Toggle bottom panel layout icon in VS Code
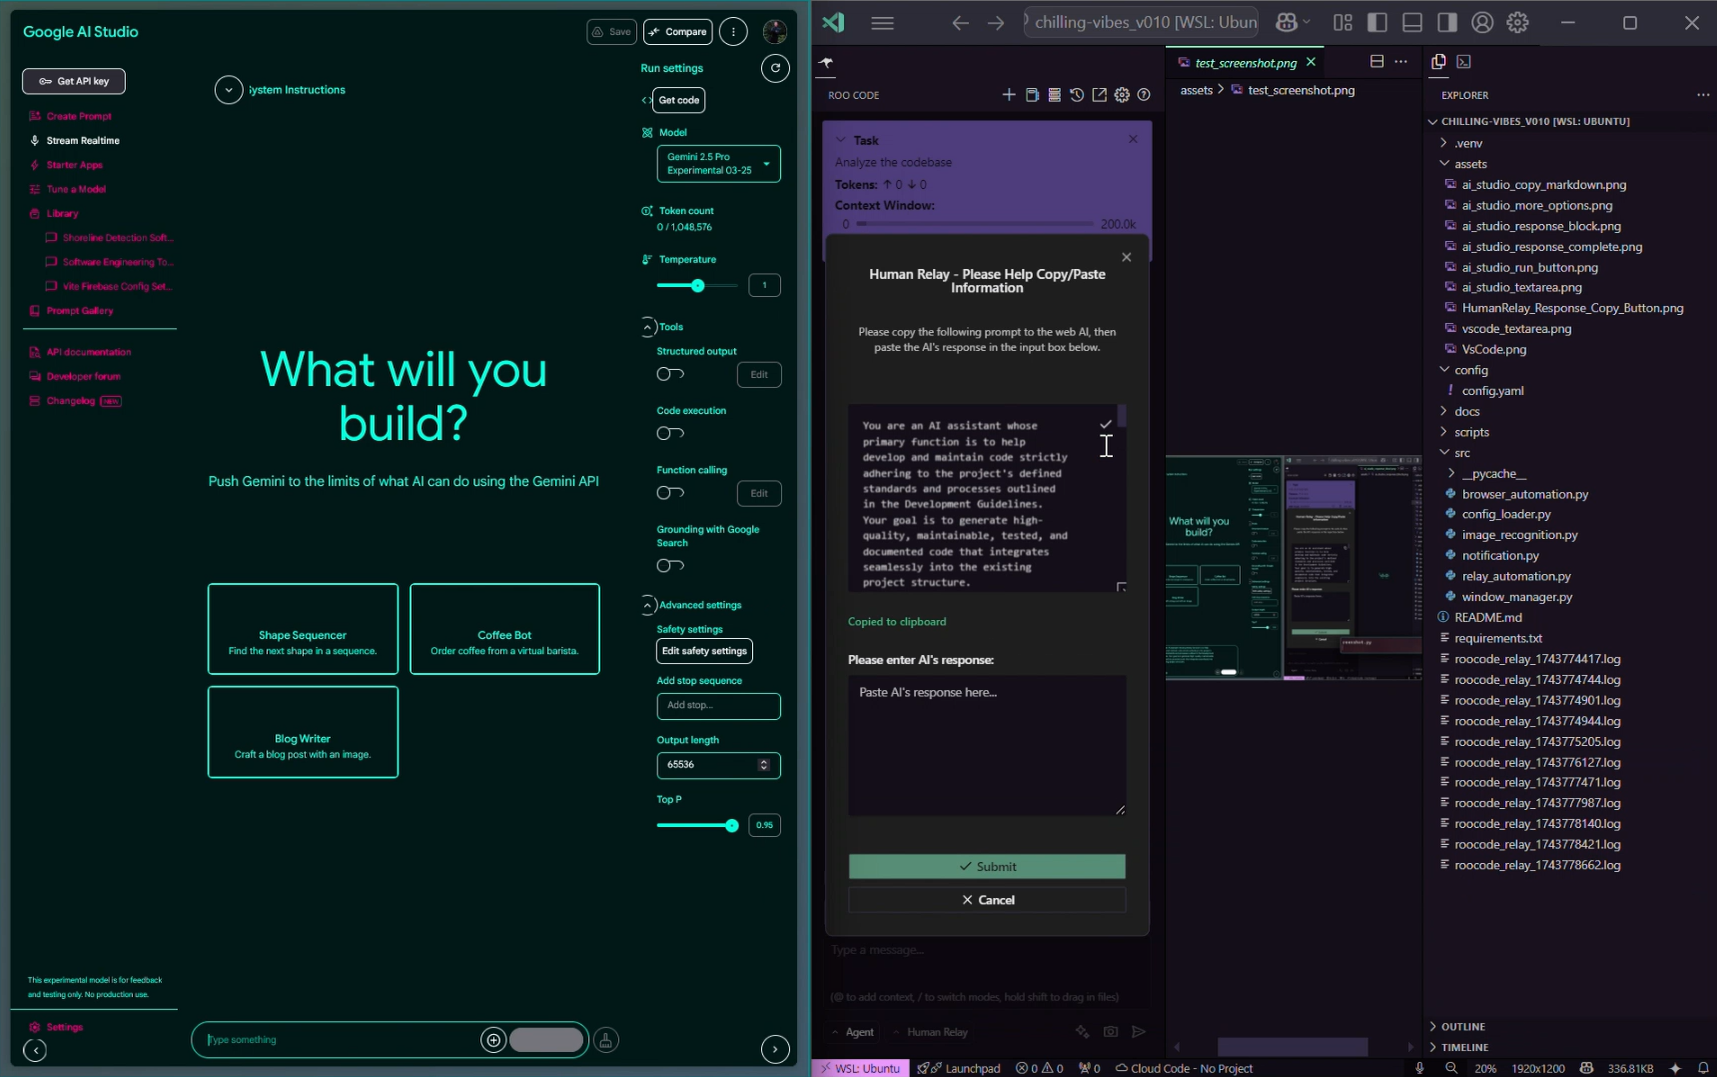 point(1412,22)
